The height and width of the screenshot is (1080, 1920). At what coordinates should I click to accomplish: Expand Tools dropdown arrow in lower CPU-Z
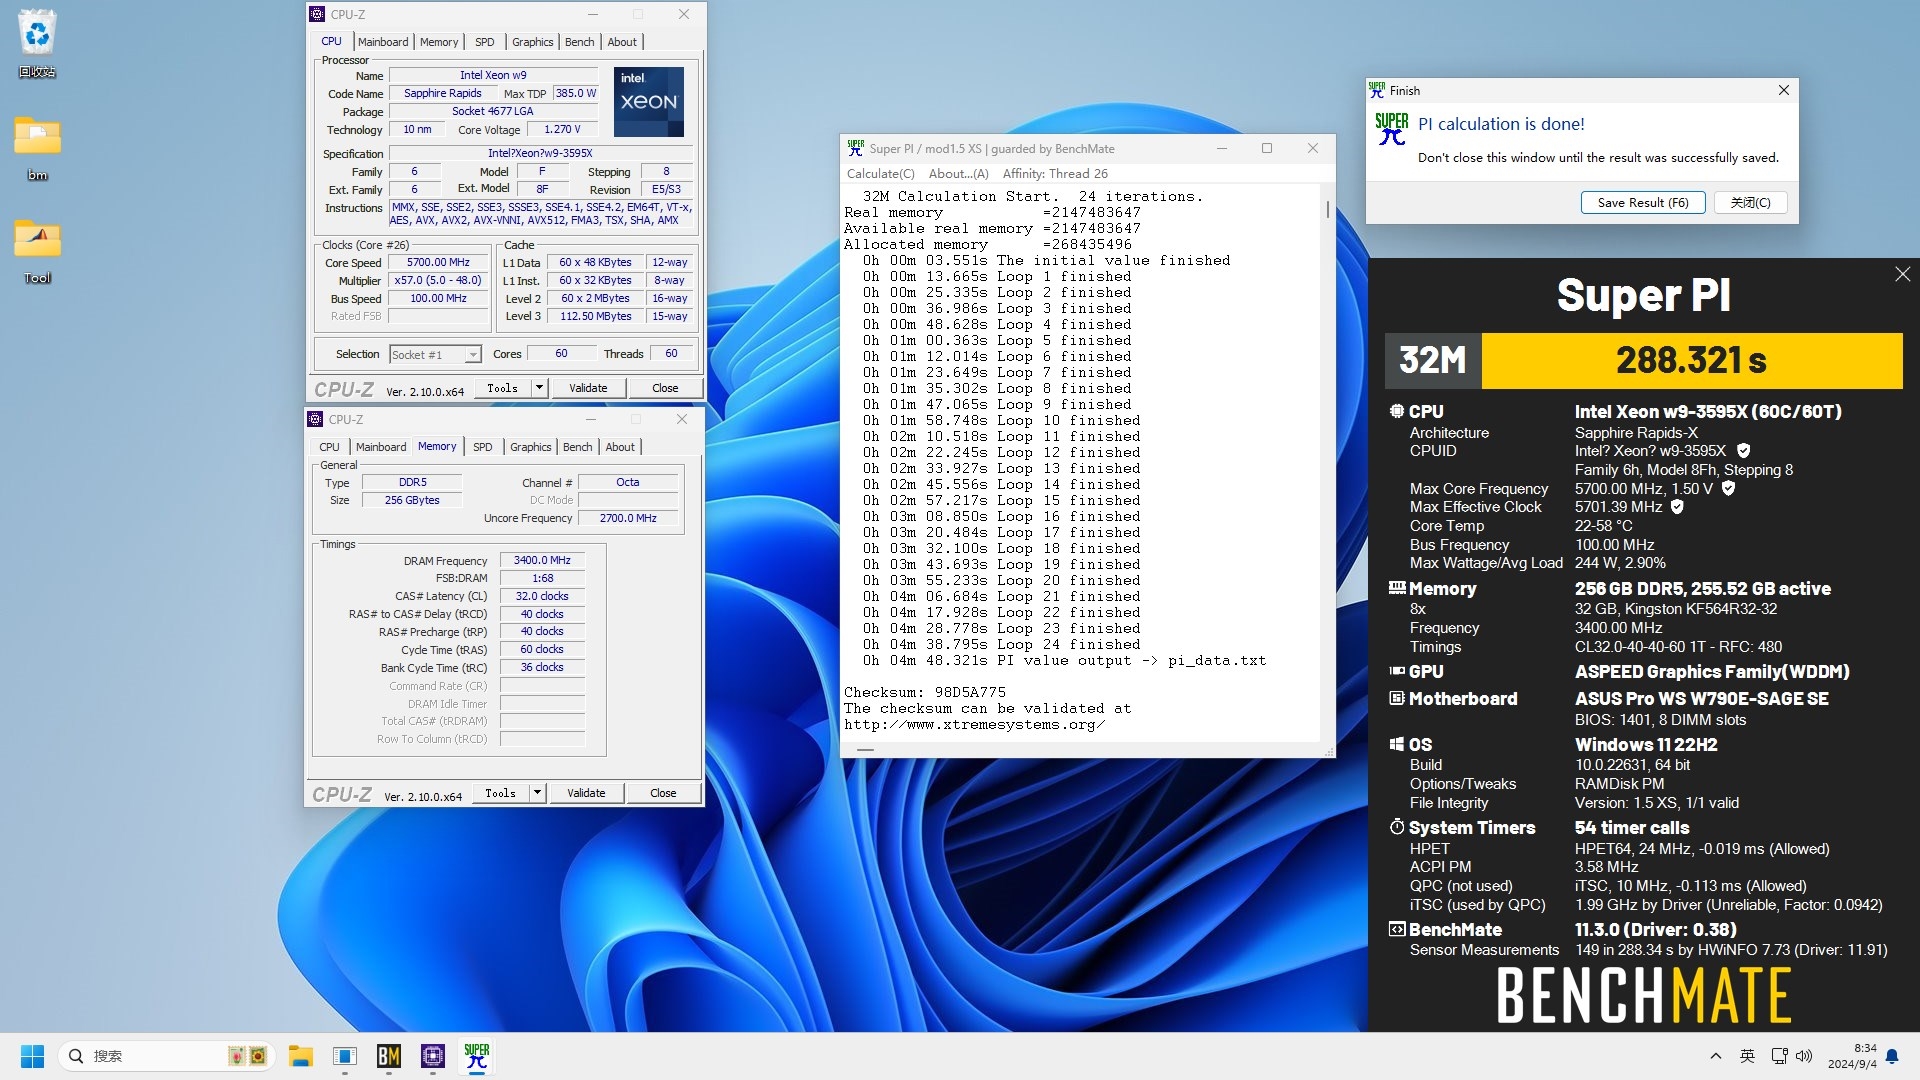(x=537, y=793)
